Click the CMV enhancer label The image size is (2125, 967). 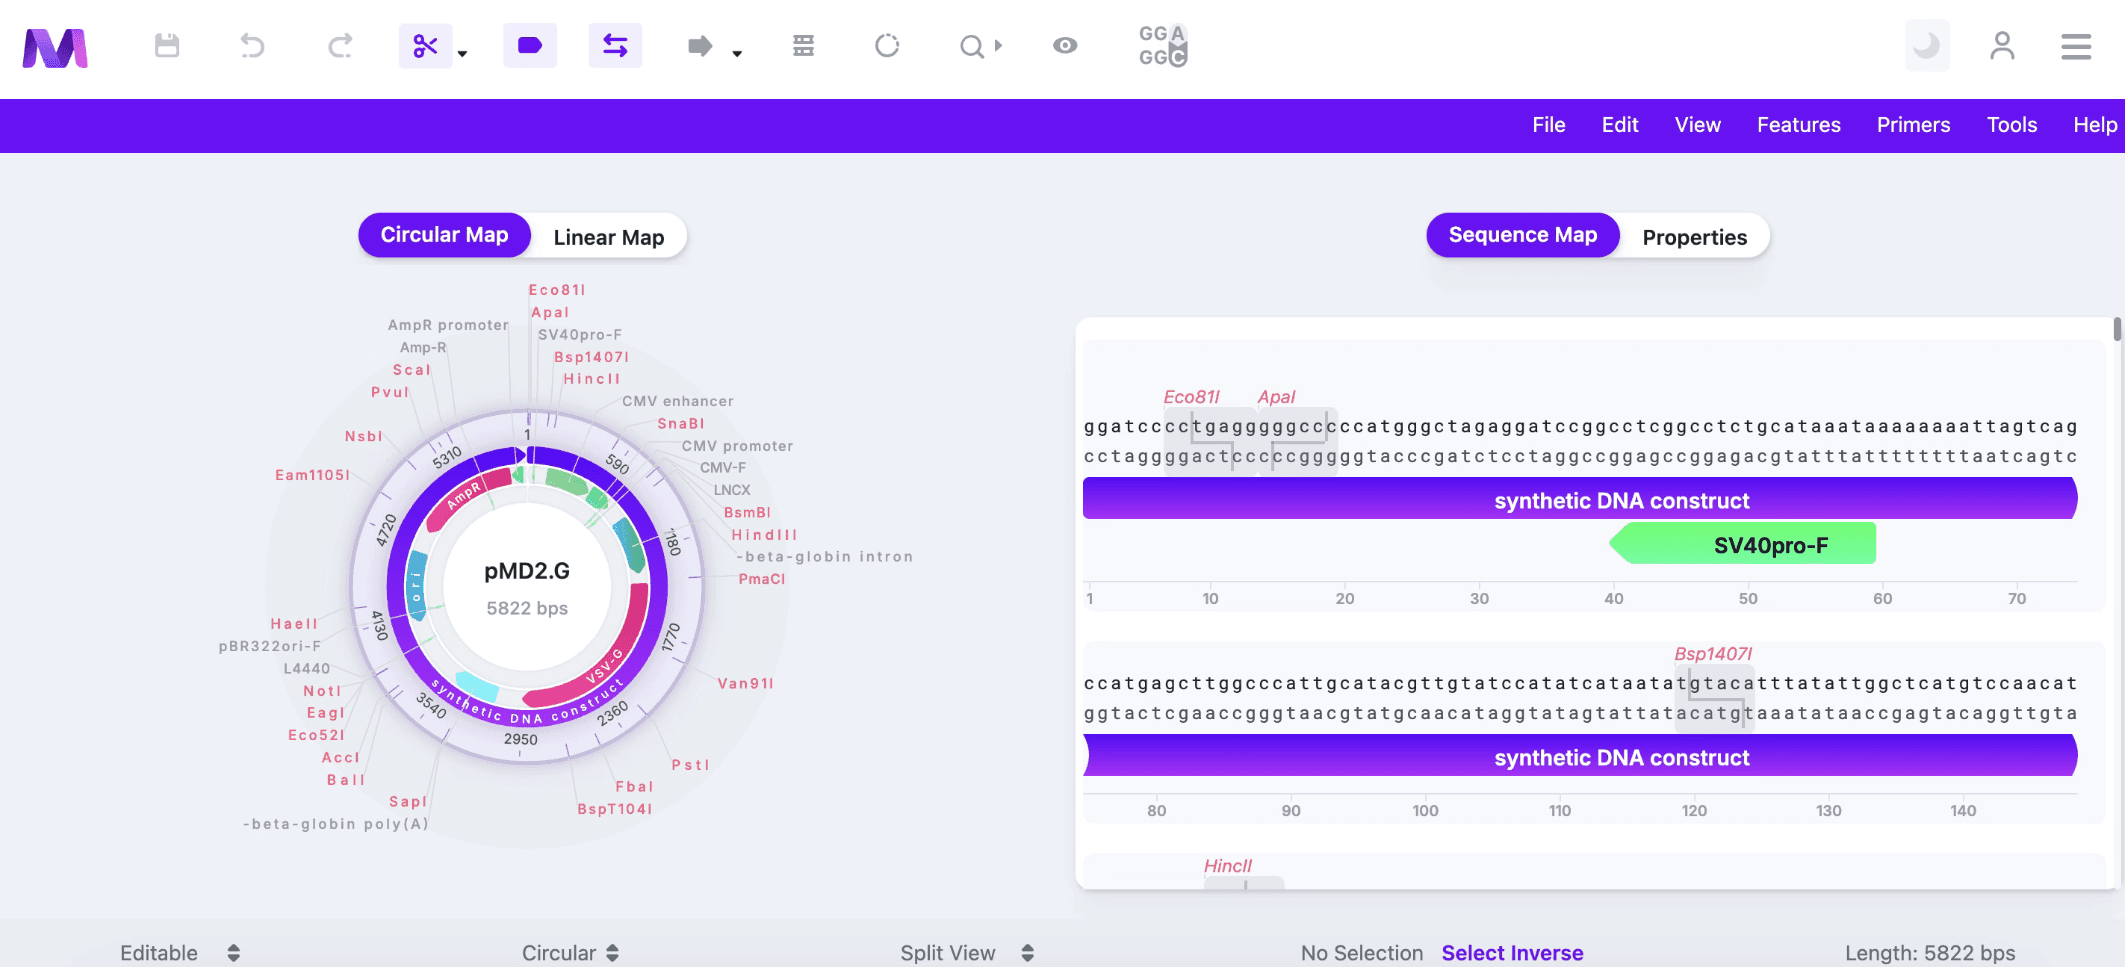(678, 401)
